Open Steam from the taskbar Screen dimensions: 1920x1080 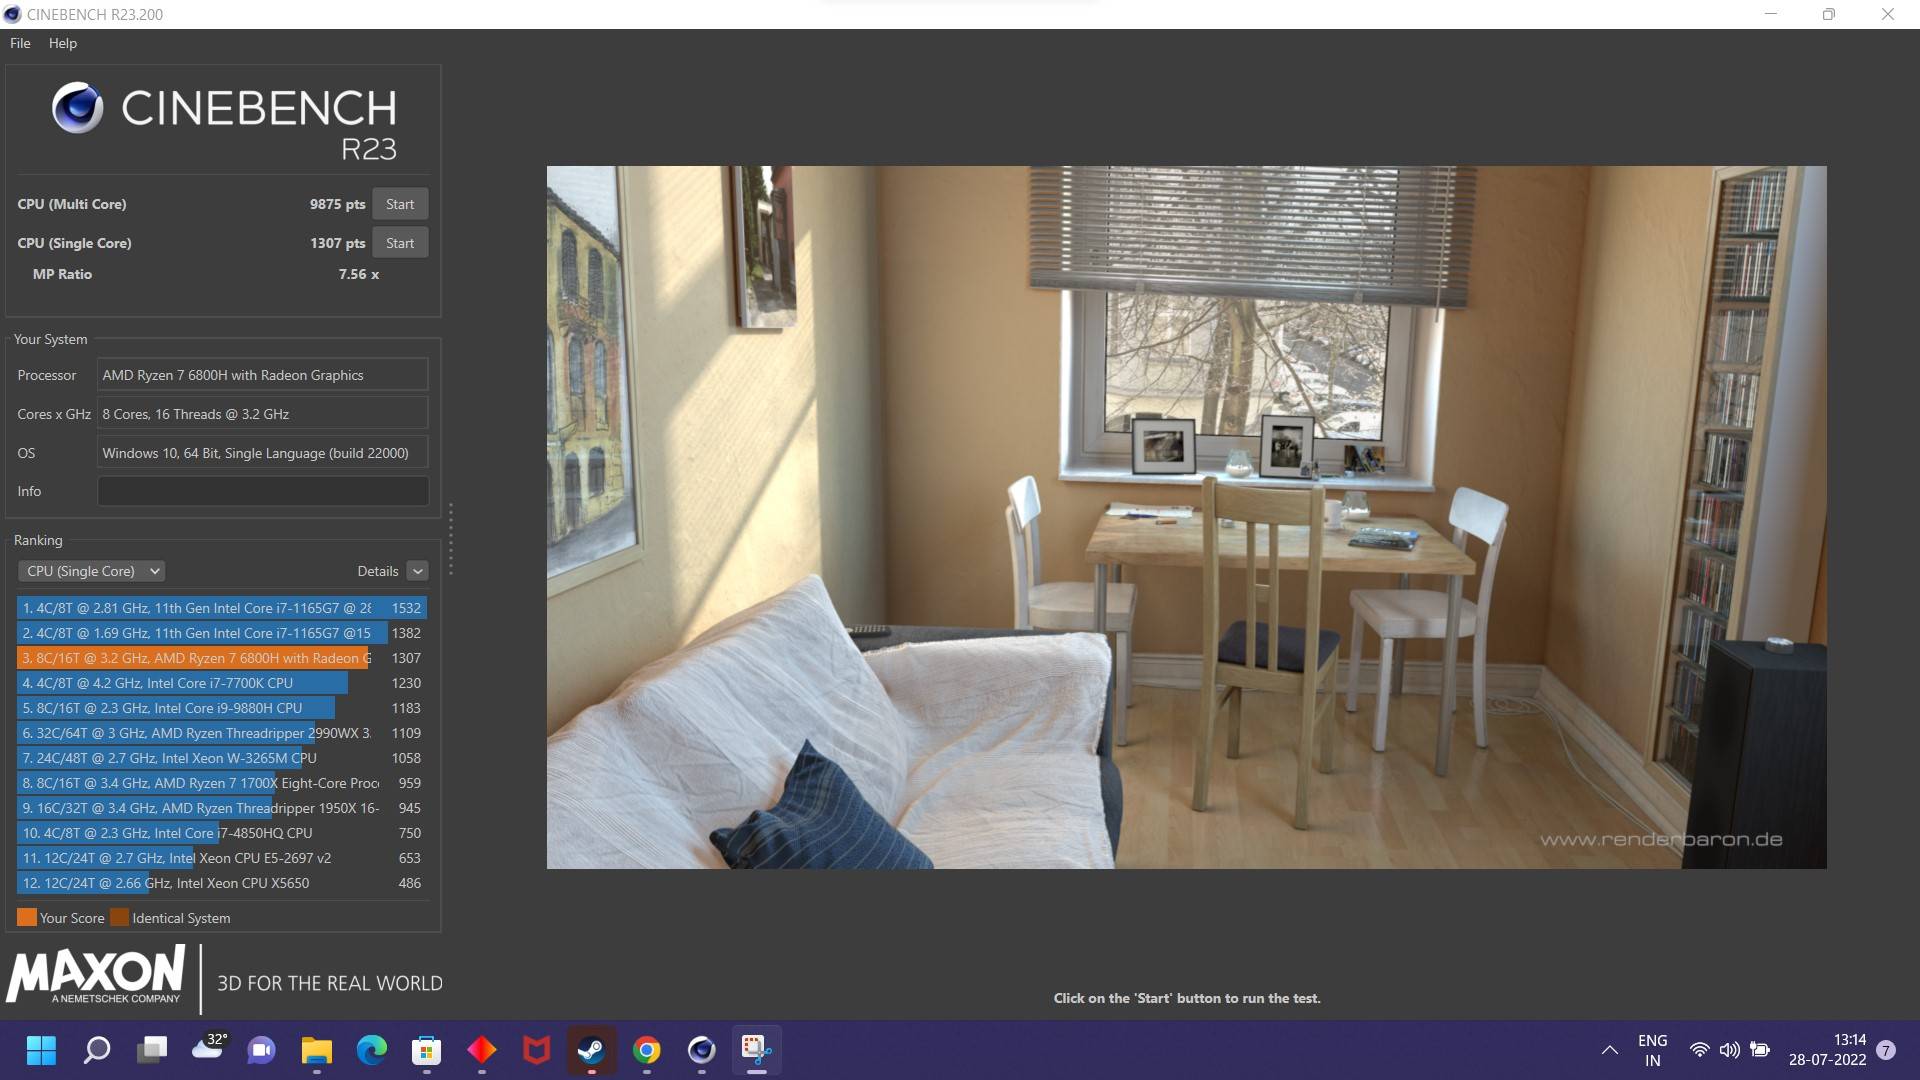click(x=591, y=1050)
